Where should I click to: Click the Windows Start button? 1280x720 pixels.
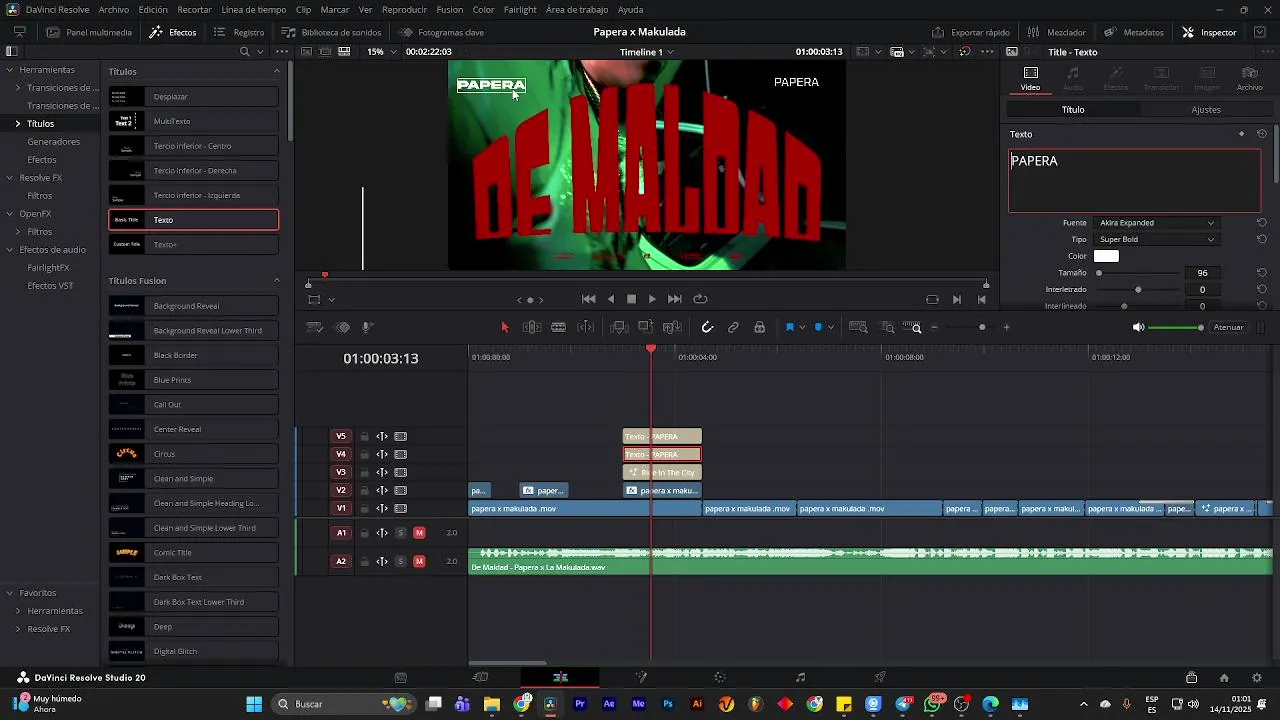[x=254, y=704]
